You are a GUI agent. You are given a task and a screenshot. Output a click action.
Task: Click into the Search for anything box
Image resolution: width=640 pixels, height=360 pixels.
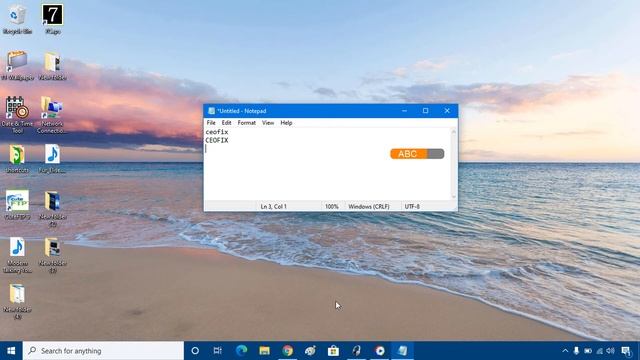click(x=103, y=351)
